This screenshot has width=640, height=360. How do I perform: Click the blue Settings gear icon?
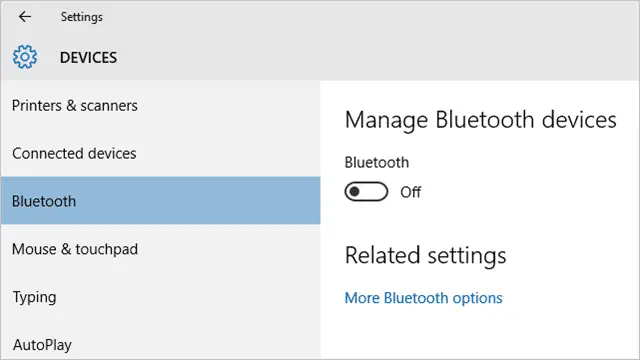tap(24, 57)
